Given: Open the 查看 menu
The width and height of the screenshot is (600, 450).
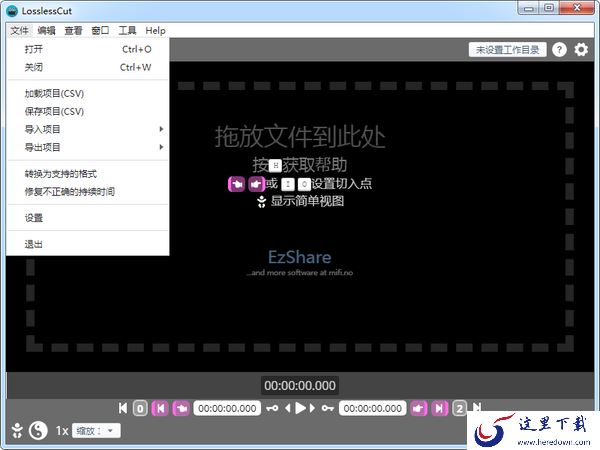Looking at the screenshot, I should [73, 31].
